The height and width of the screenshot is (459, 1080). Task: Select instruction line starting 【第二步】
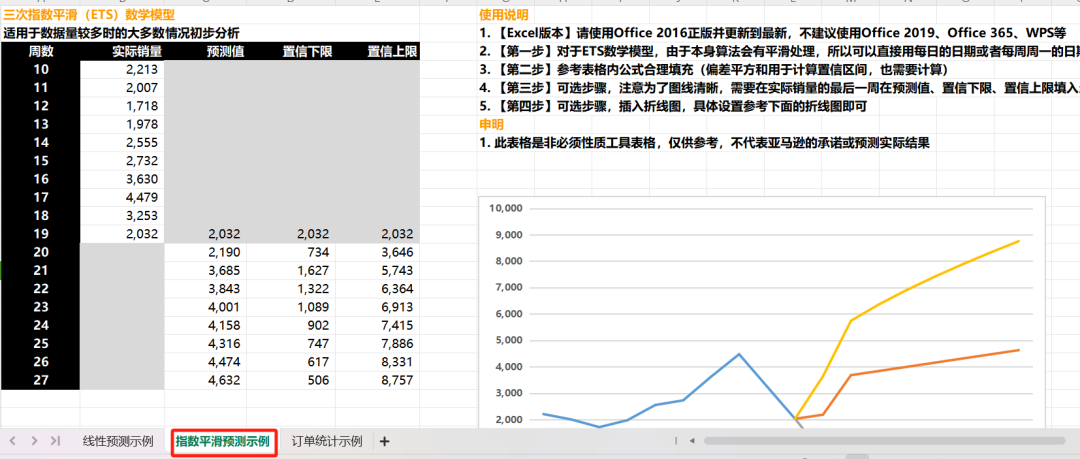coord(714,70)
